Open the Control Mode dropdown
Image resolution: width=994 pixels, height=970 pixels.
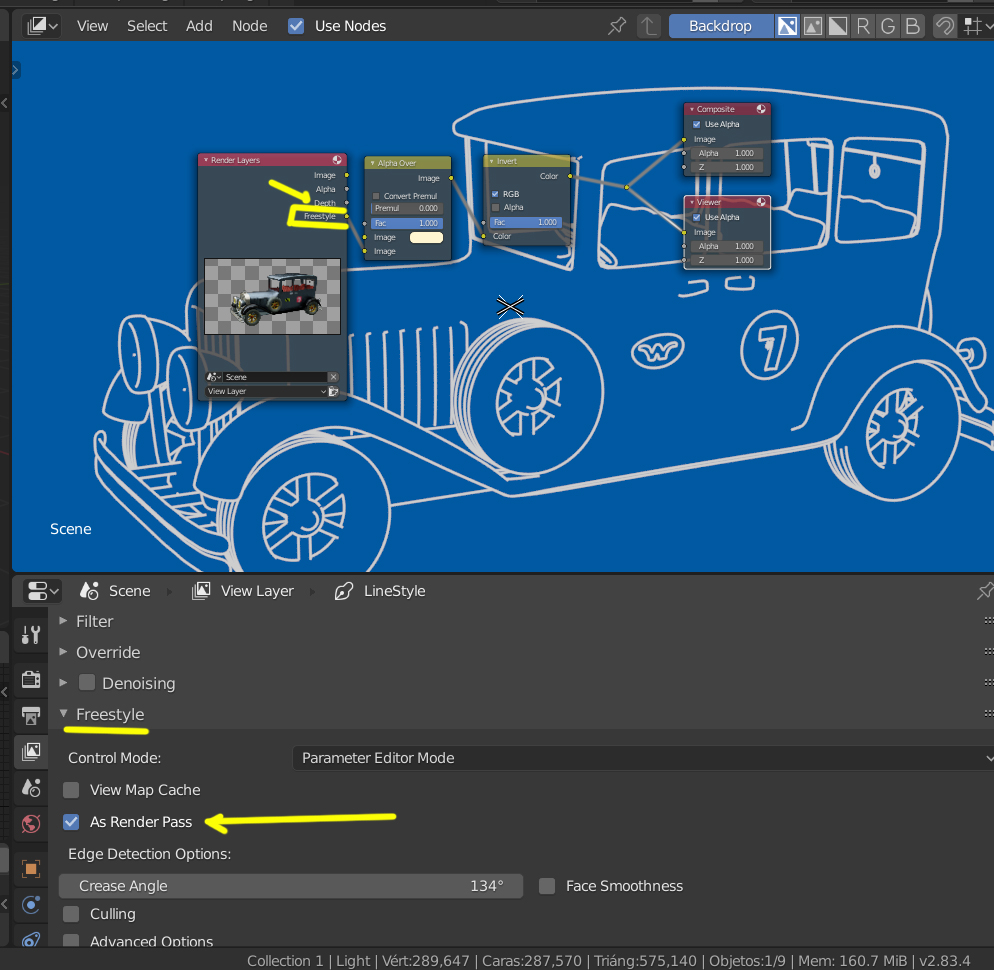[x=642, y=758]
